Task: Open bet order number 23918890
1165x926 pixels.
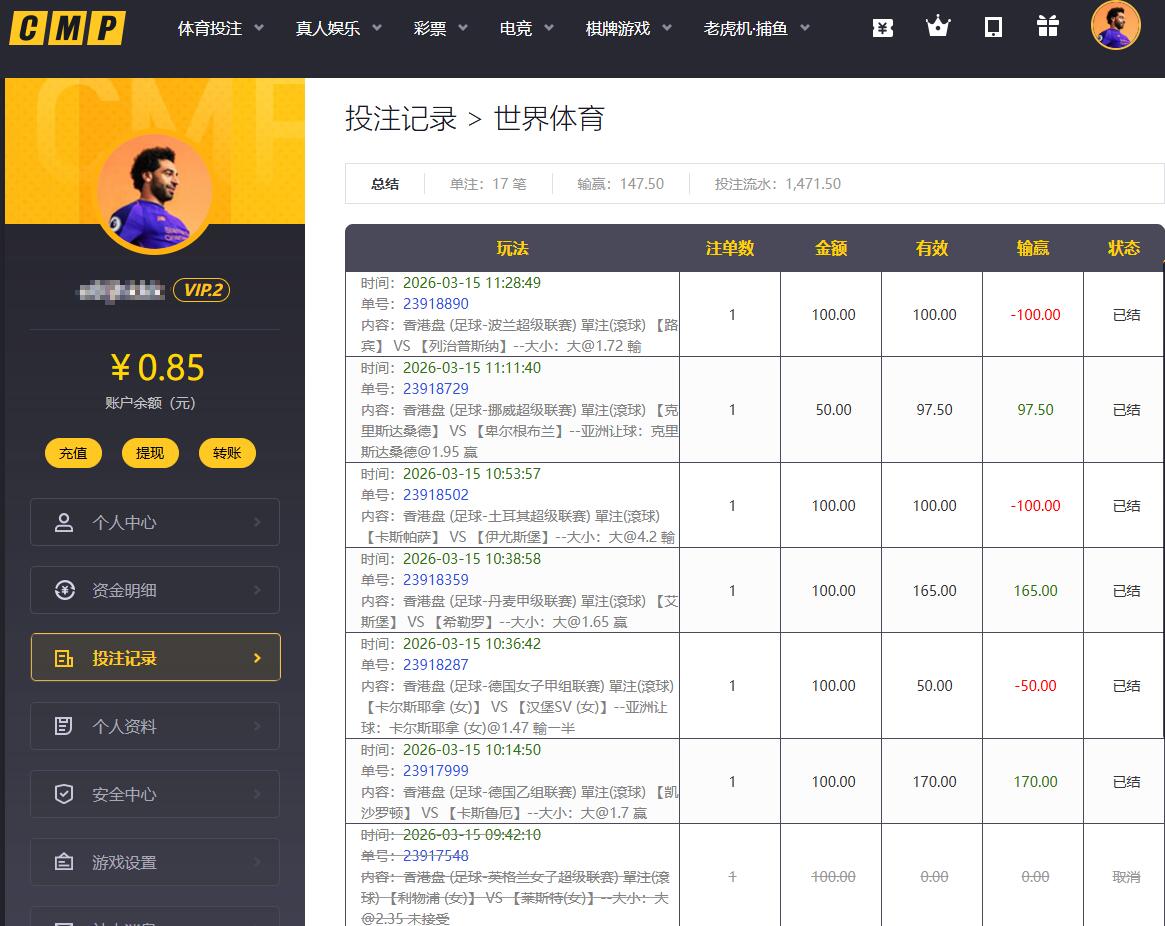Action: coord(435,304)
